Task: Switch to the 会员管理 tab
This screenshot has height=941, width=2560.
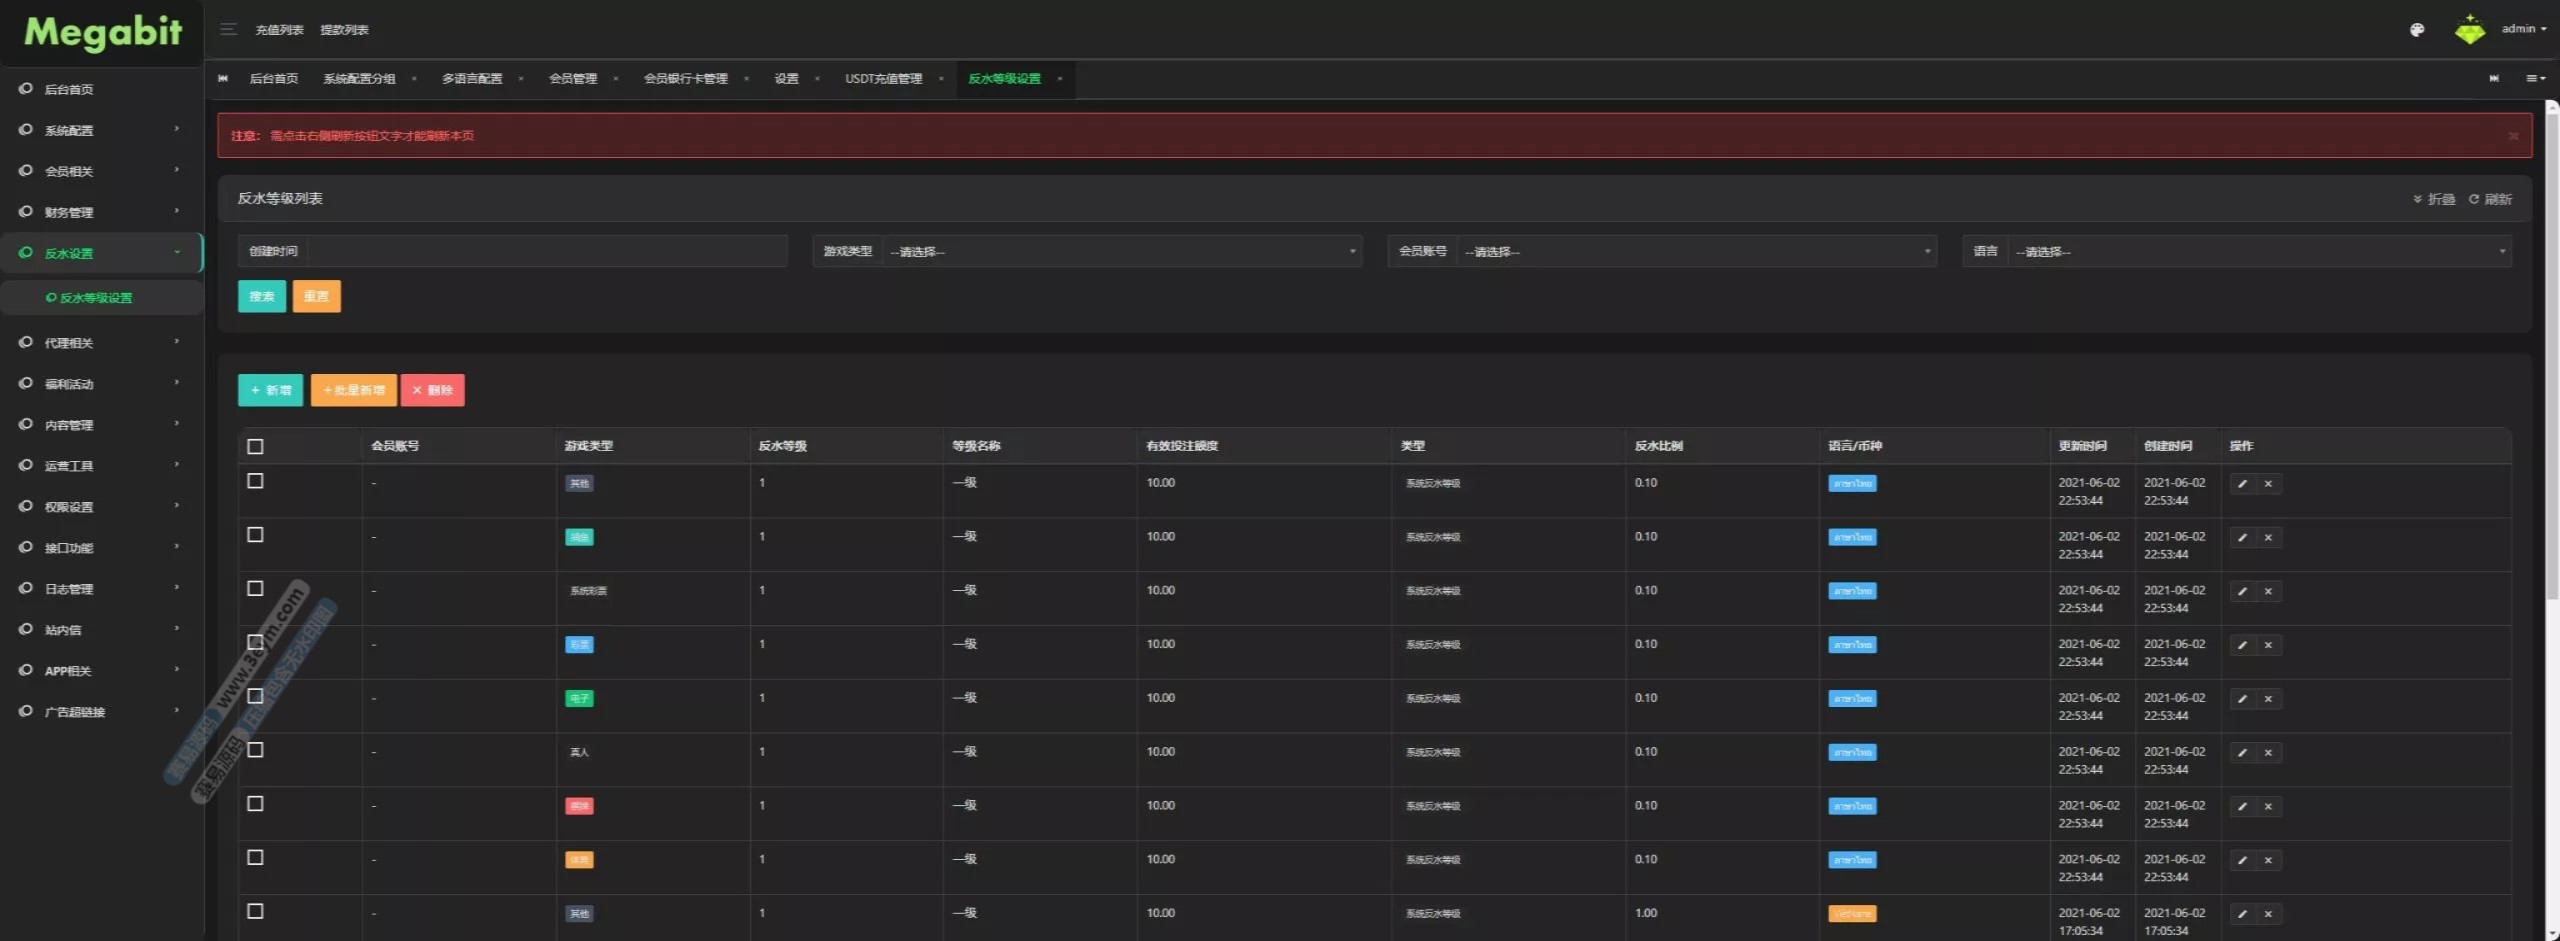Action: pos(572,79)
